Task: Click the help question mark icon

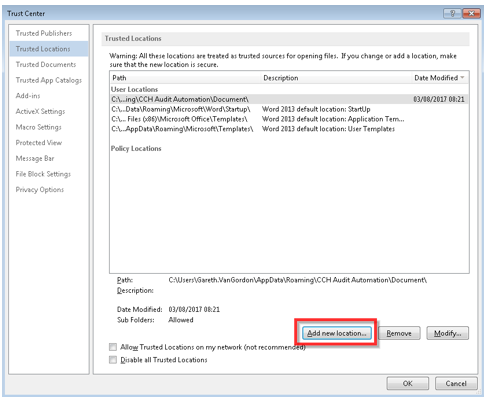Action: tap(452, 13)
